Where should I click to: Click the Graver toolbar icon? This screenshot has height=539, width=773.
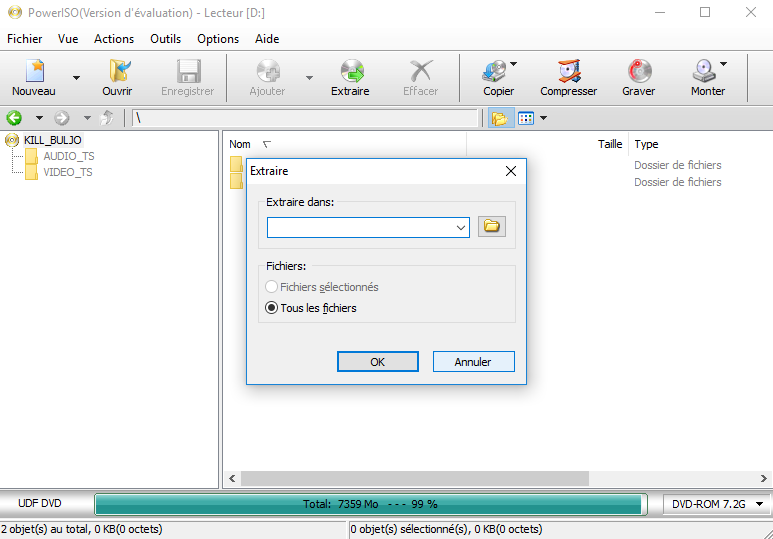click(x=639, y=72)
